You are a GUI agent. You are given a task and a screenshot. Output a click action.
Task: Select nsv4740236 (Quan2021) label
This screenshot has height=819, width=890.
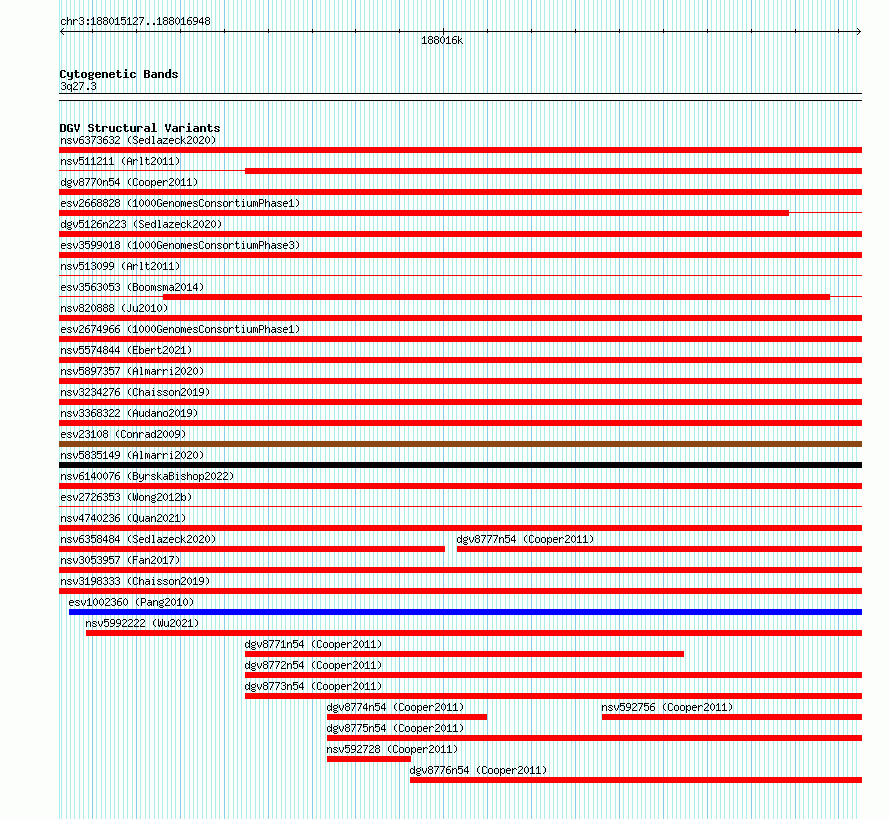[123, 518]
